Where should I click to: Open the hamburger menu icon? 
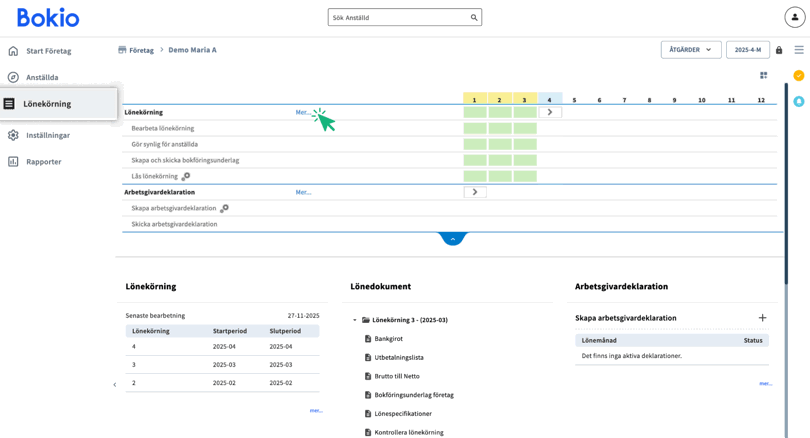coord(799,50)
